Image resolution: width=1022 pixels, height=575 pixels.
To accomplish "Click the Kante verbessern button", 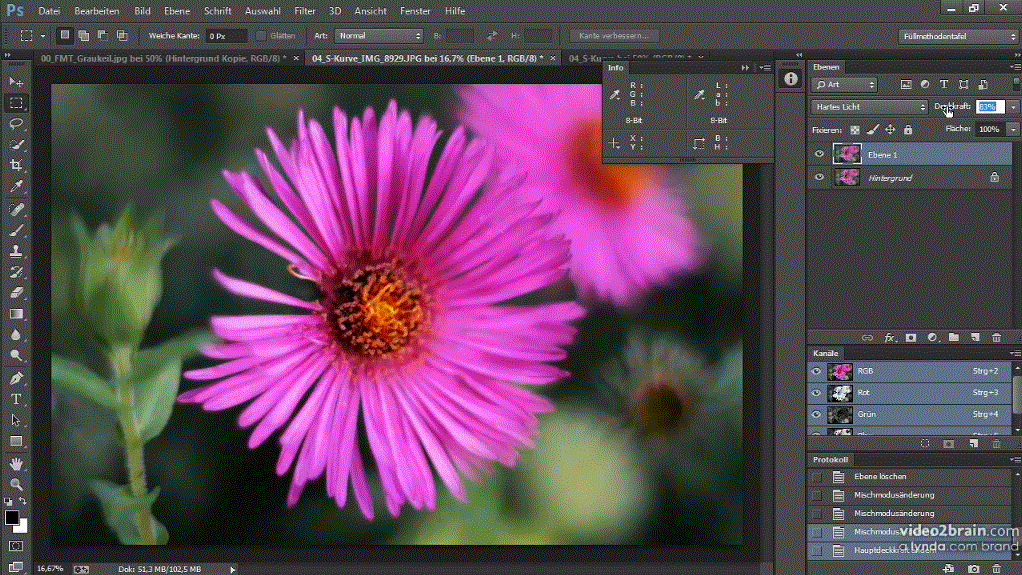I will [614, 36].
